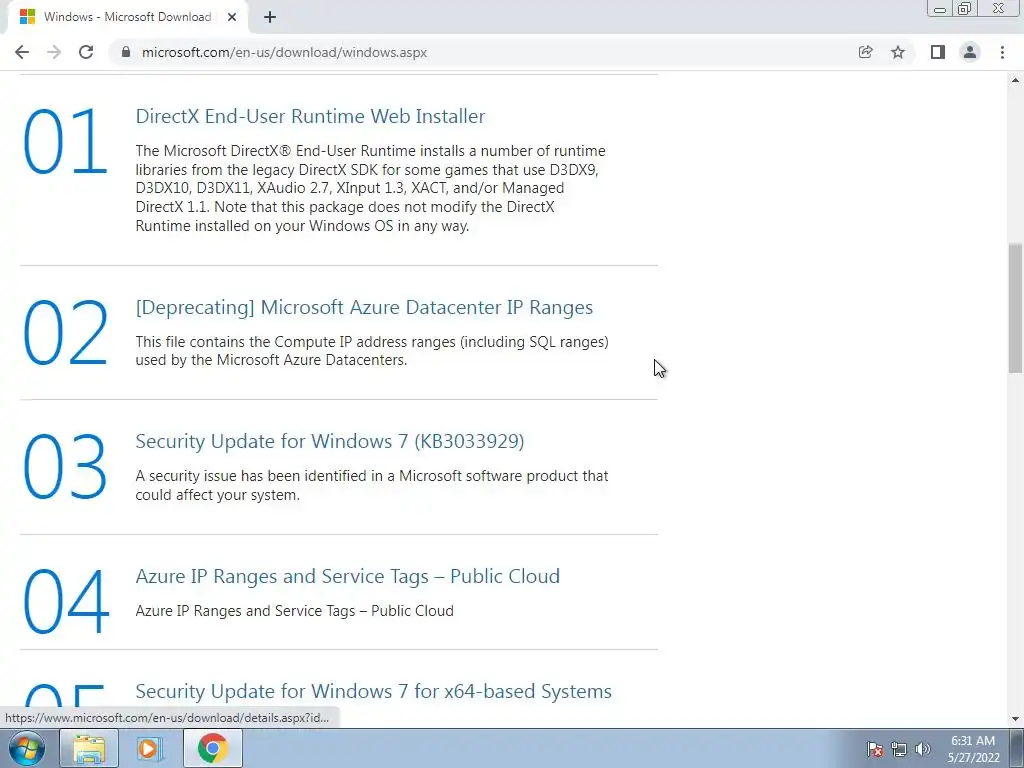Click the large 04 ranking number
The width and height of the screenshot is (1024, 768).
tap(66, 601)
